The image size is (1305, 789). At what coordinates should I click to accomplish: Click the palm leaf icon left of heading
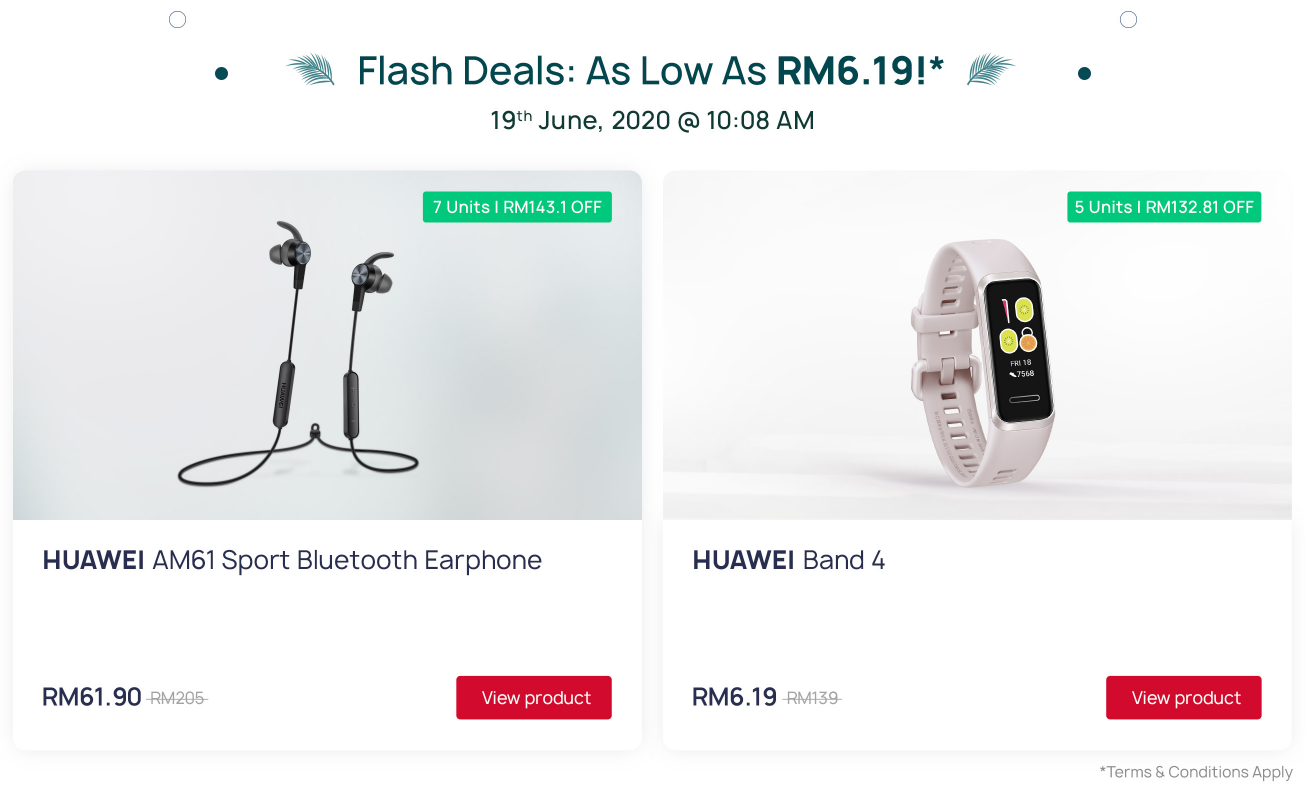(x=310, y=70)
